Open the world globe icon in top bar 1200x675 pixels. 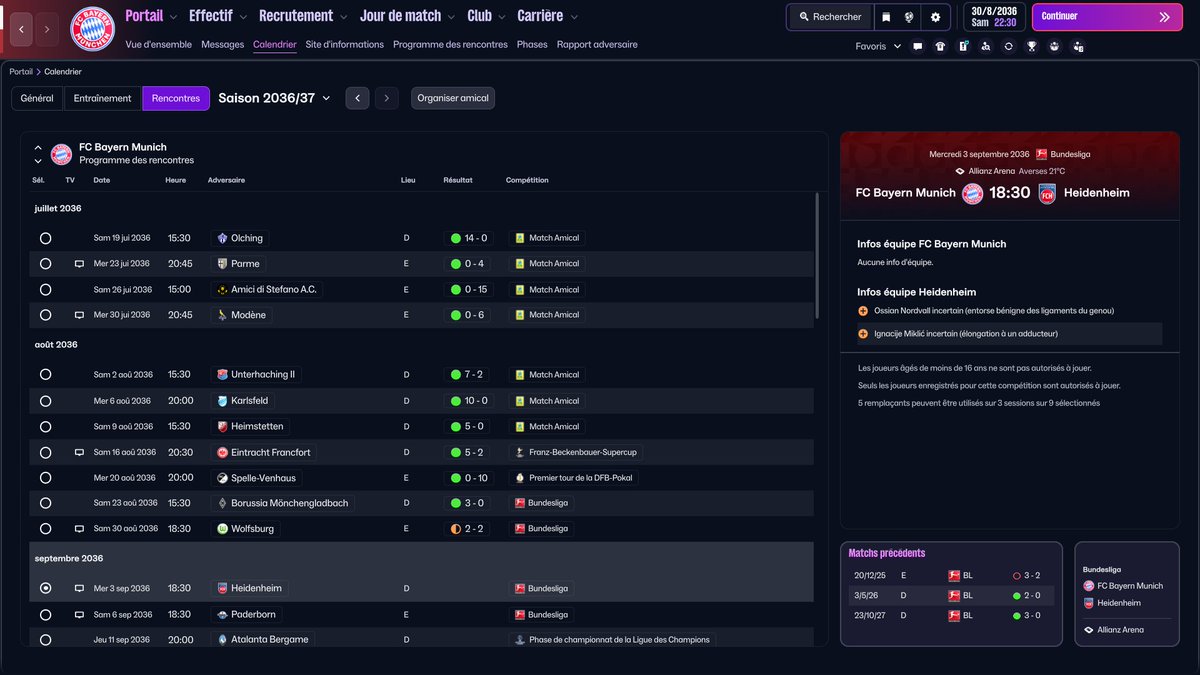[x=909, y=17]
